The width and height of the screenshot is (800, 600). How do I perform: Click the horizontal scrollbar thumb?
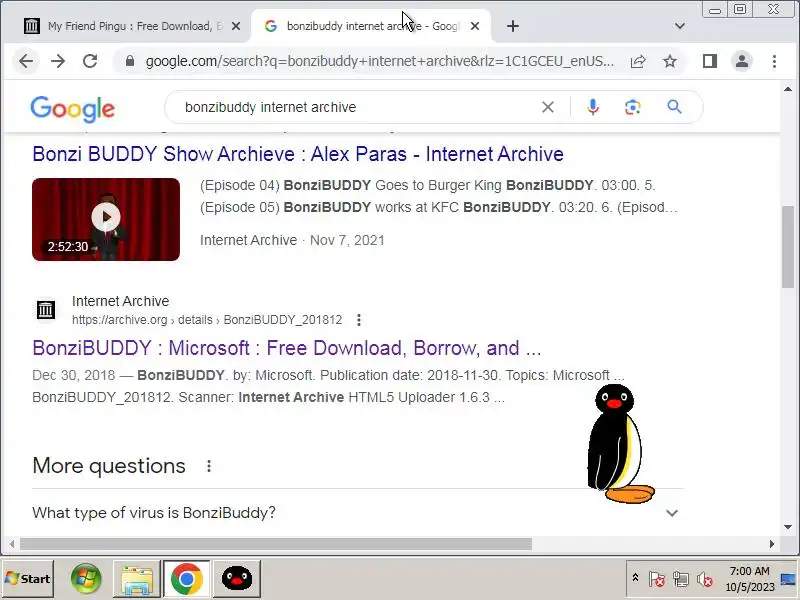tap(276, 544)
